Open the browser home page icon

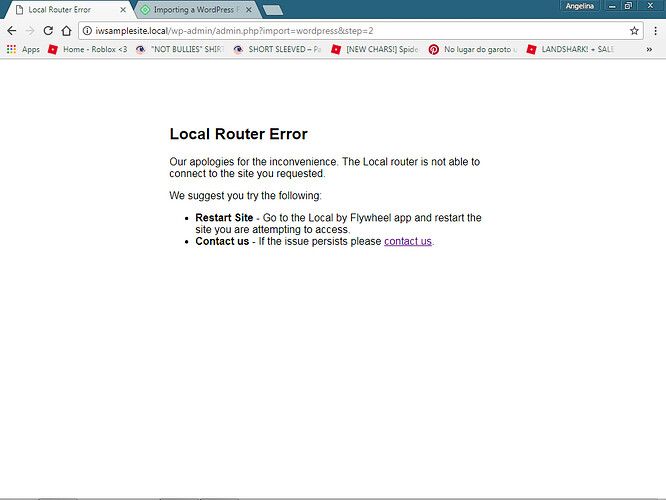[66, 31]
